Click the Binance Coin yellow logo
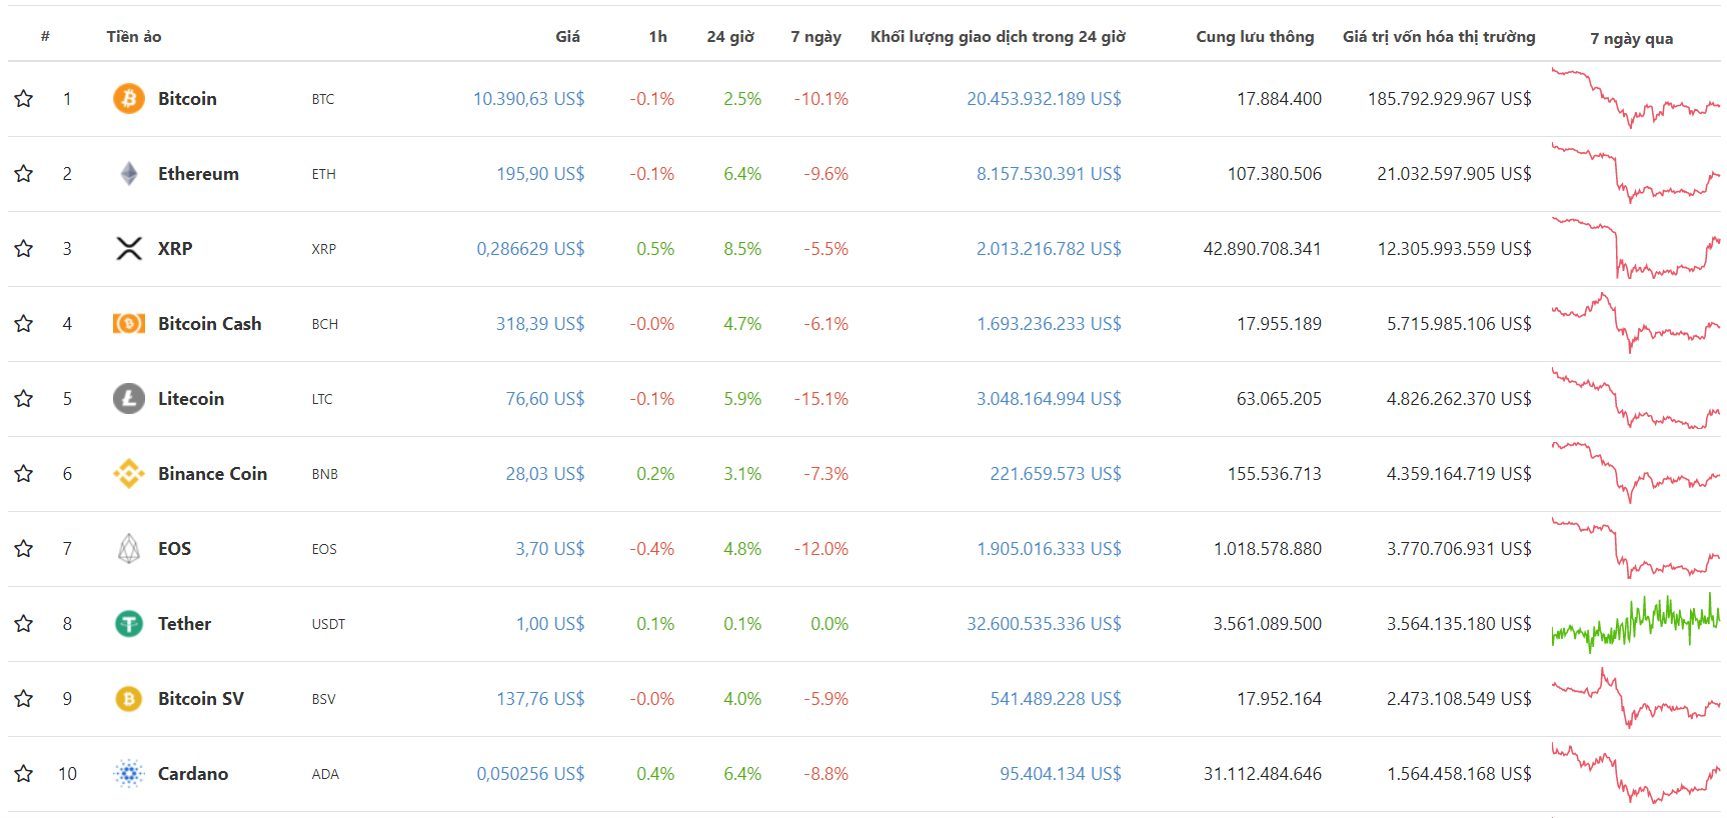Screen dimensions: 1727x818 [x=129, y=474]
